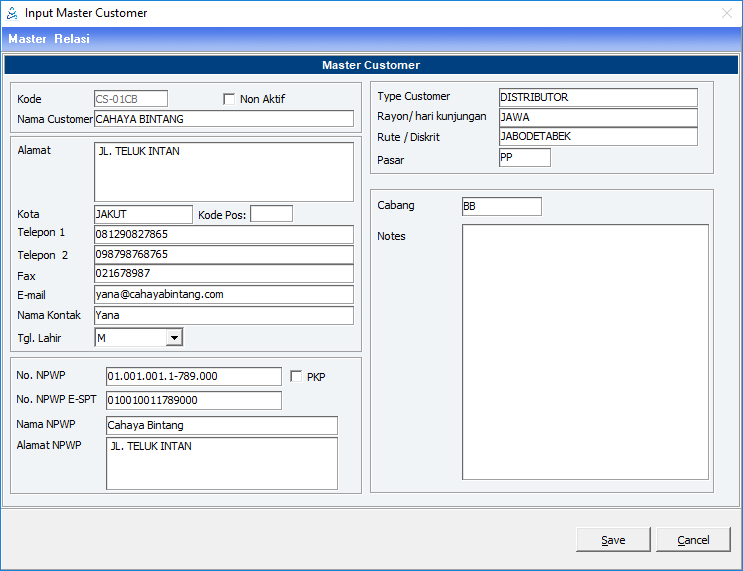This screenshot has width=743, height=571.
Task: Click inside the Notes text area
Action: (x=585, y=352)
